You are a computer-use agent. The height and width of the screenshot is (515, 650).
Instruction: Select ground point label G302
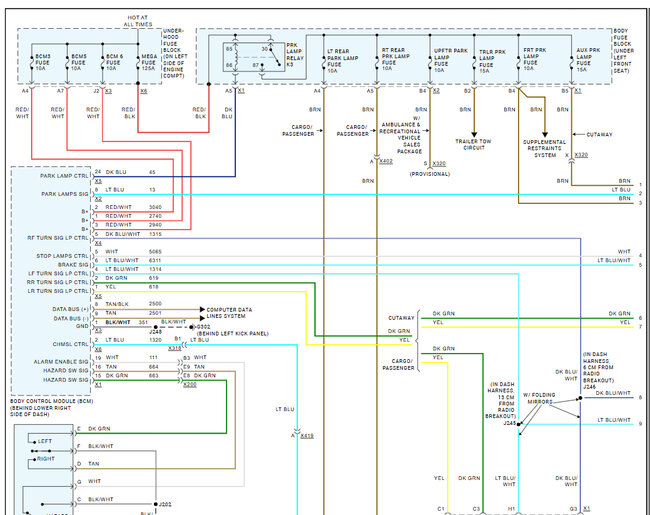pos(203,327)
